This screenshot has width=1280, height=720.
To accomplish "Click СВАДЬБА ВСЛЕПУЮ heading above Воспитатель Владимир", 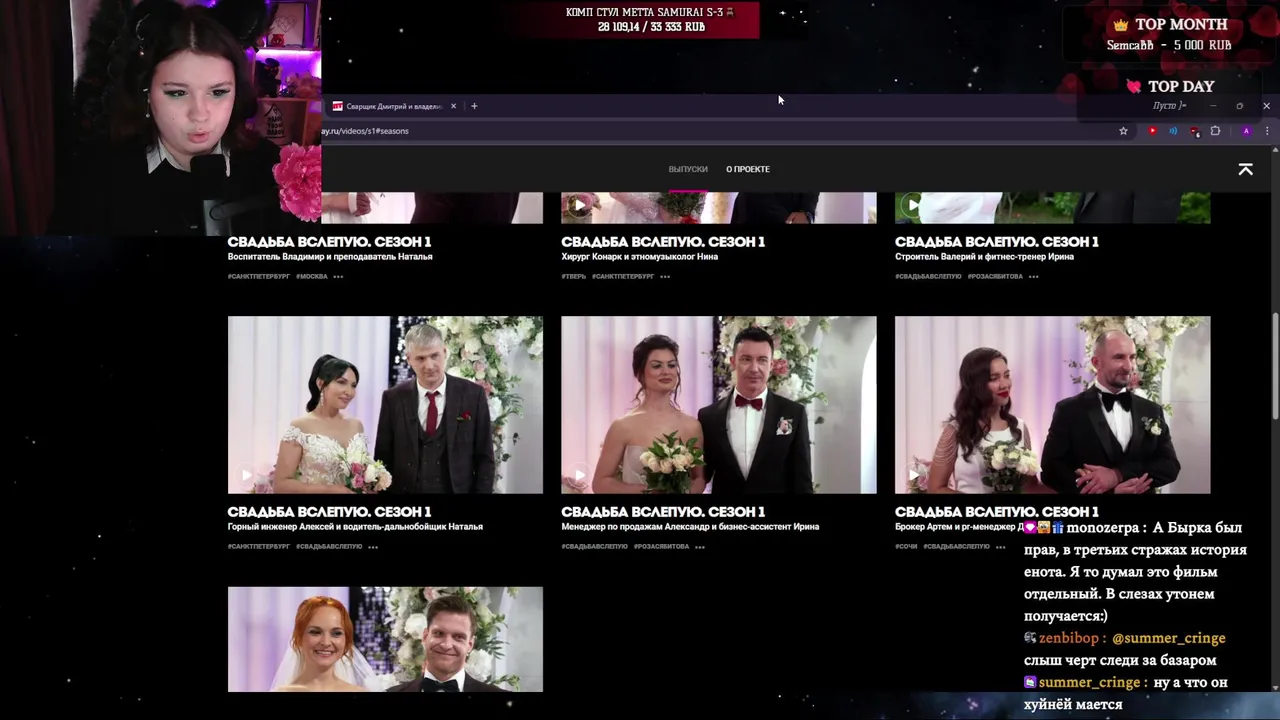I will tap(329, 242).
